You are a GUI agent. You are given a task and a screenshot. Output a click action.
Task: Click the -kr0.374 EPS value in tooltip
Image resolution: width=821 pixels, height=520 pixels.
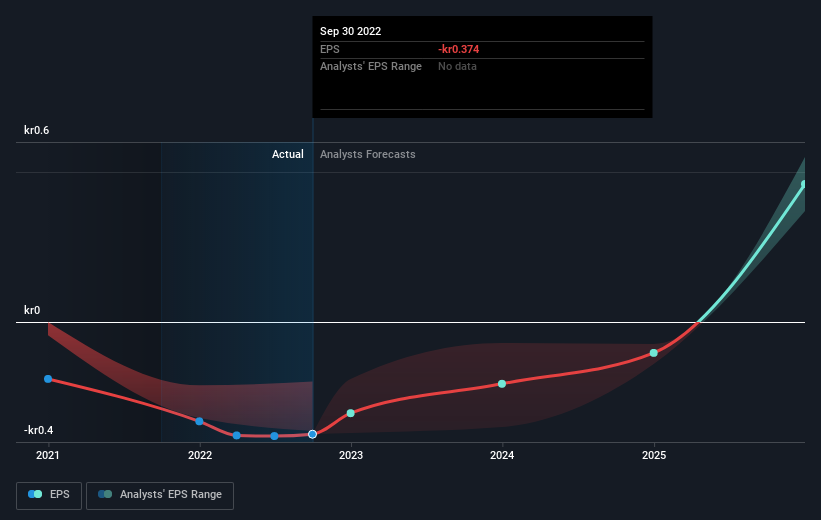(x=459, y=49)
